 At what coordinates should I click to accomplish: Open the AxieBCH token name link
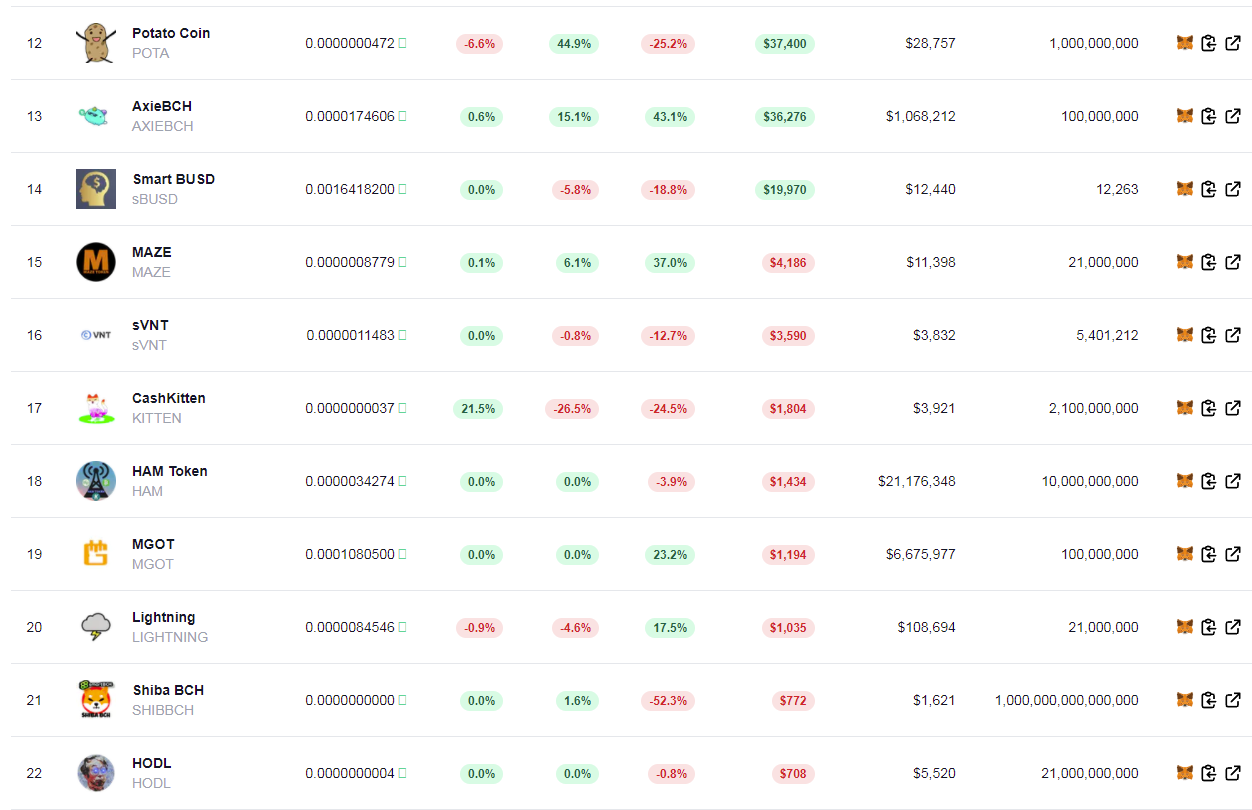coord(162,106)
